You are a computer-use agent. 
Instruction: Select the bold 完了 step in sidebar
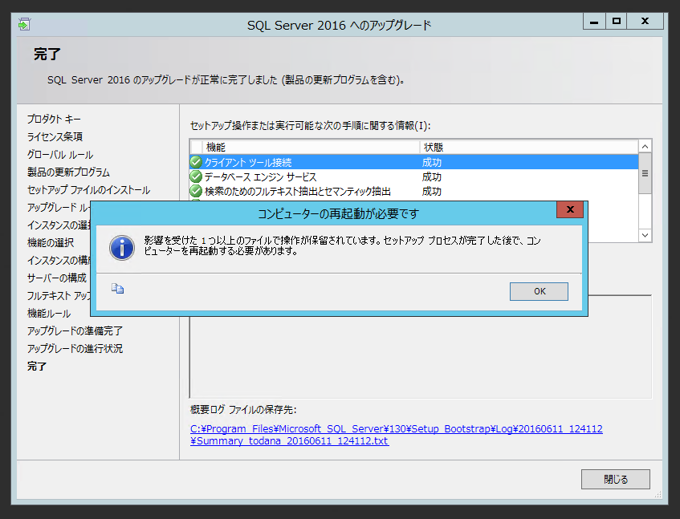click(x=36, y=366)
